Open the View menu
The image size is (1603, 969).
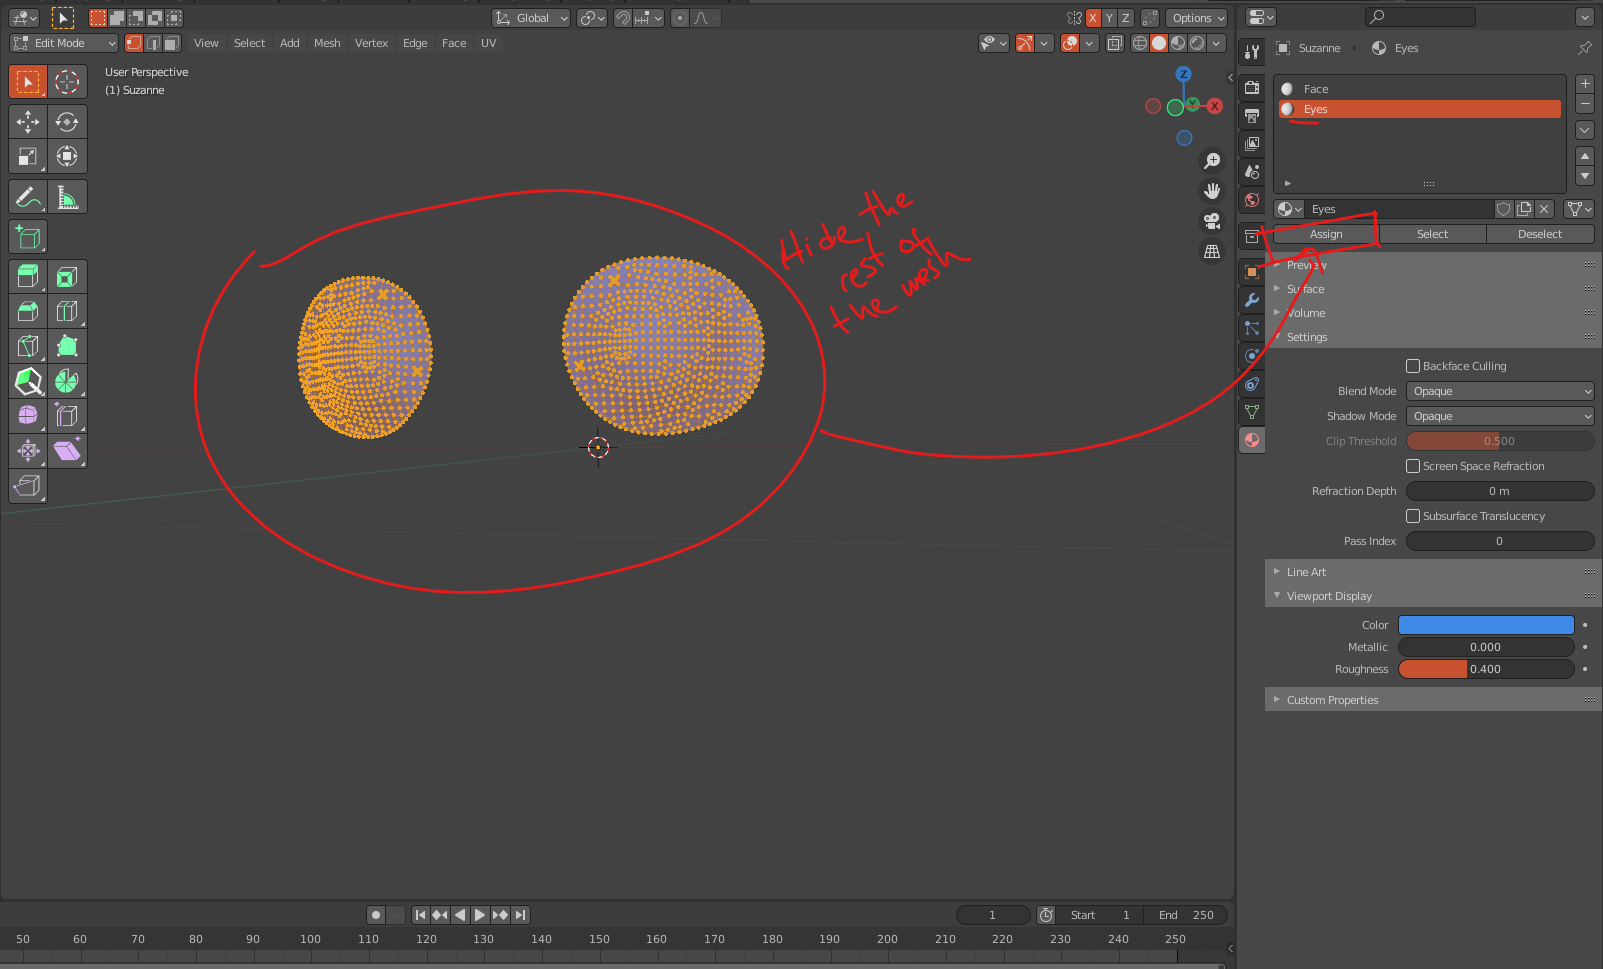(206, 43)
